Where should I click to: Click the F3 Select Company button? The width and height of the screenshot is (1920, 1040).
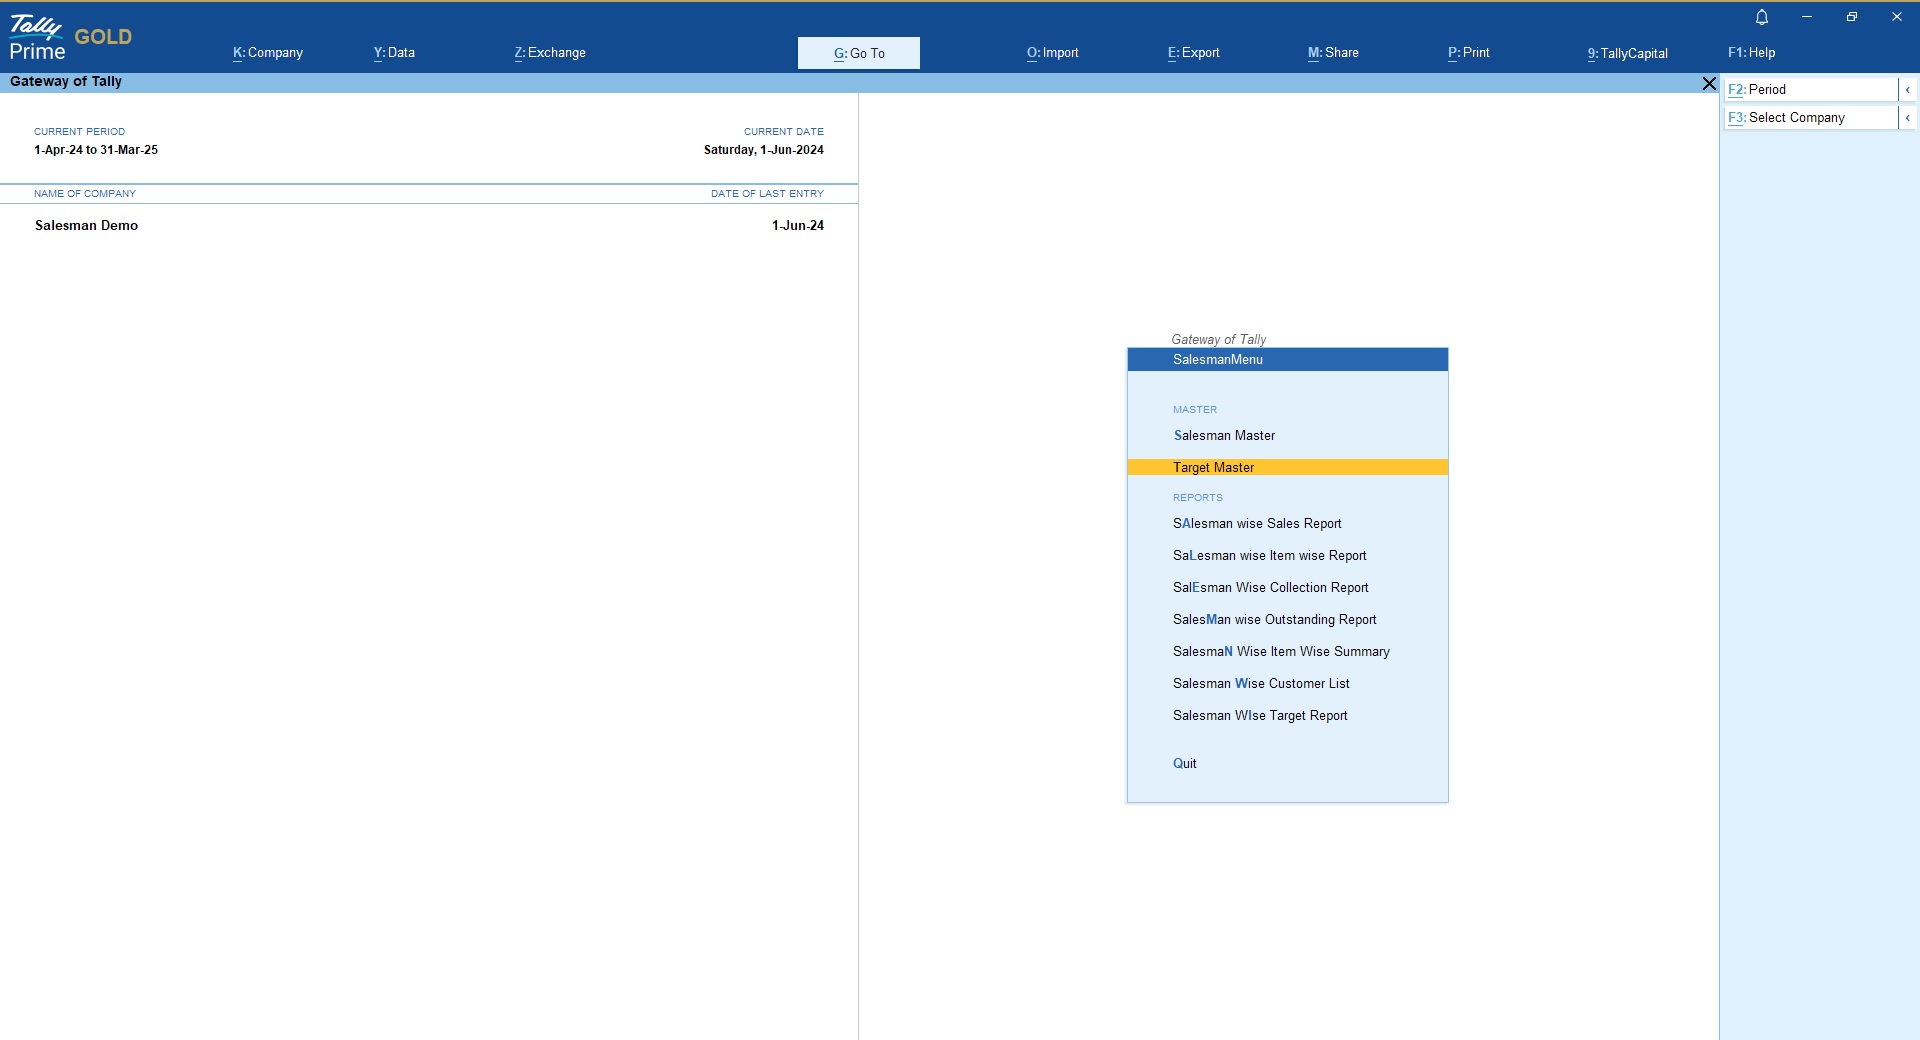click(x=1810, y=118)
